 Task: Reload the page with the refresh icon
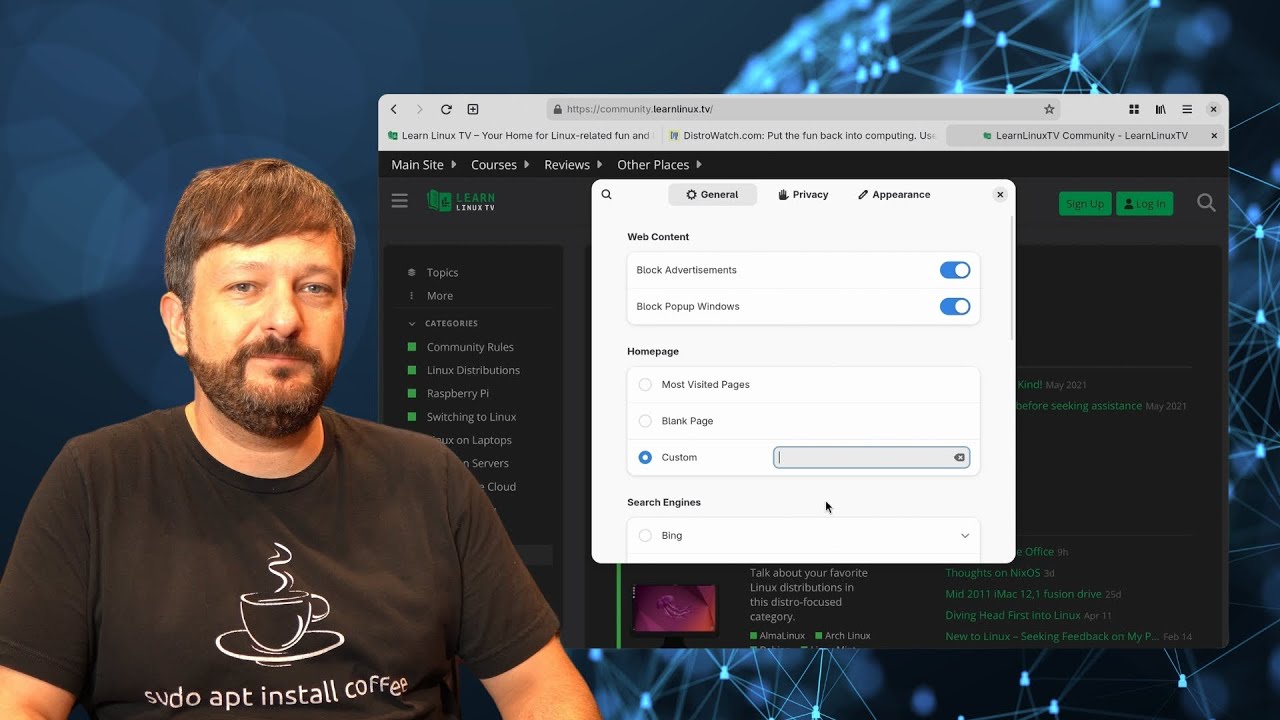coord(446,109)
